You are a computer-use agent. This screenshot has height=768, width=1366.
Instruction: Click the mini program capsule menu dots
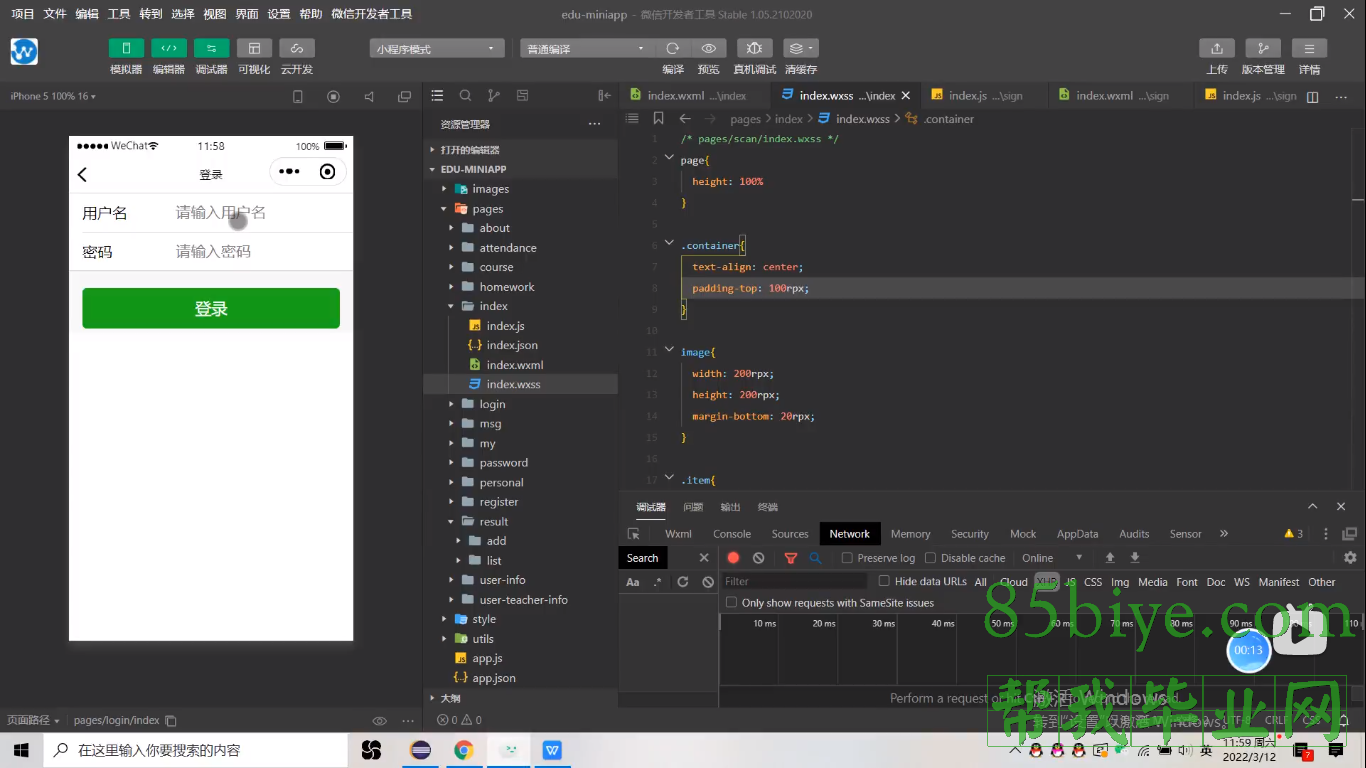click(289, 172)
